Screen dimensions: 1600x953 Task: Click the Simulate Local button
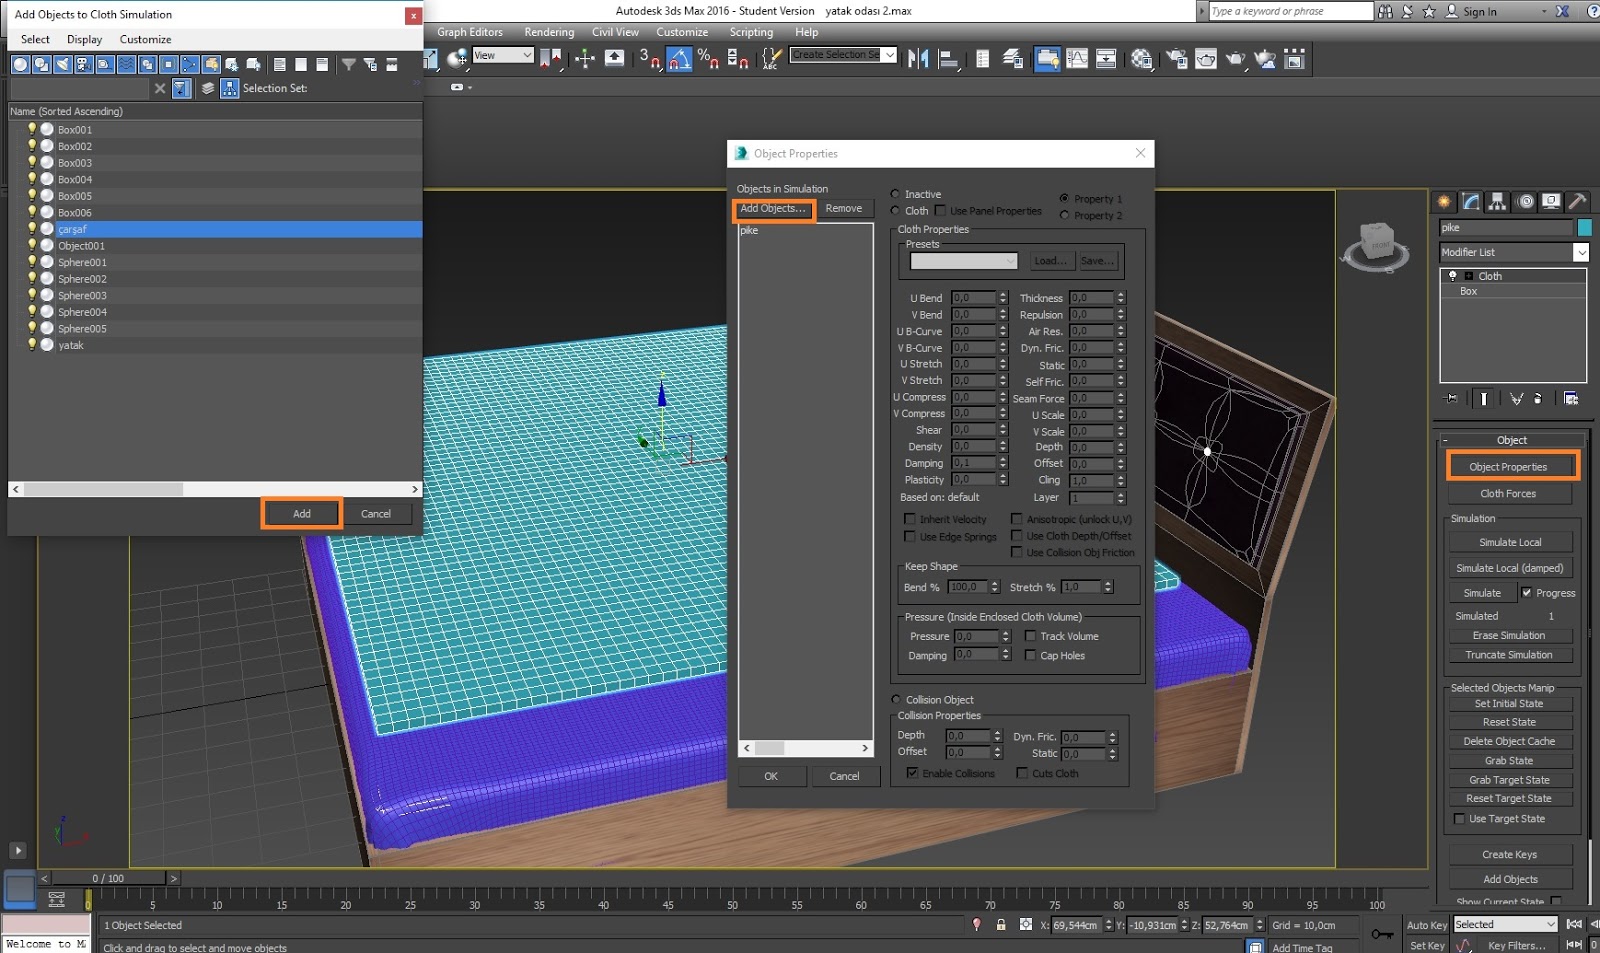[1510, 542]
